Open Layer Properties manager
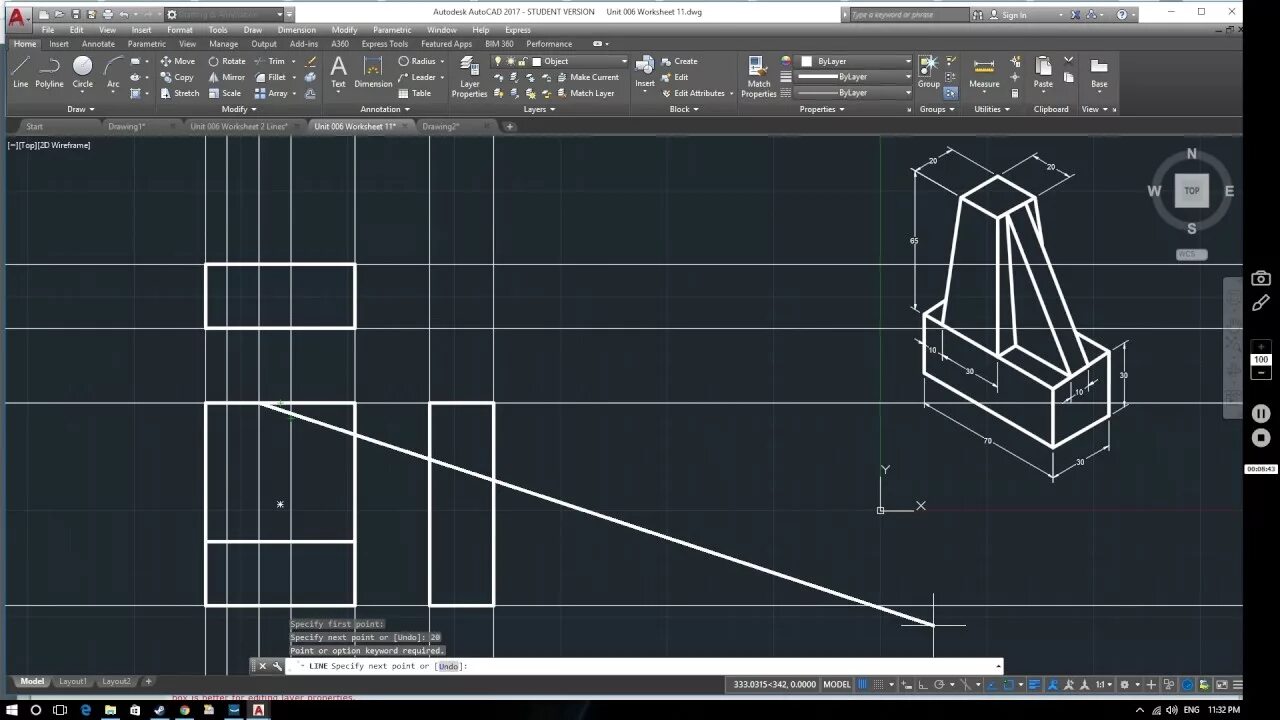 469,76
